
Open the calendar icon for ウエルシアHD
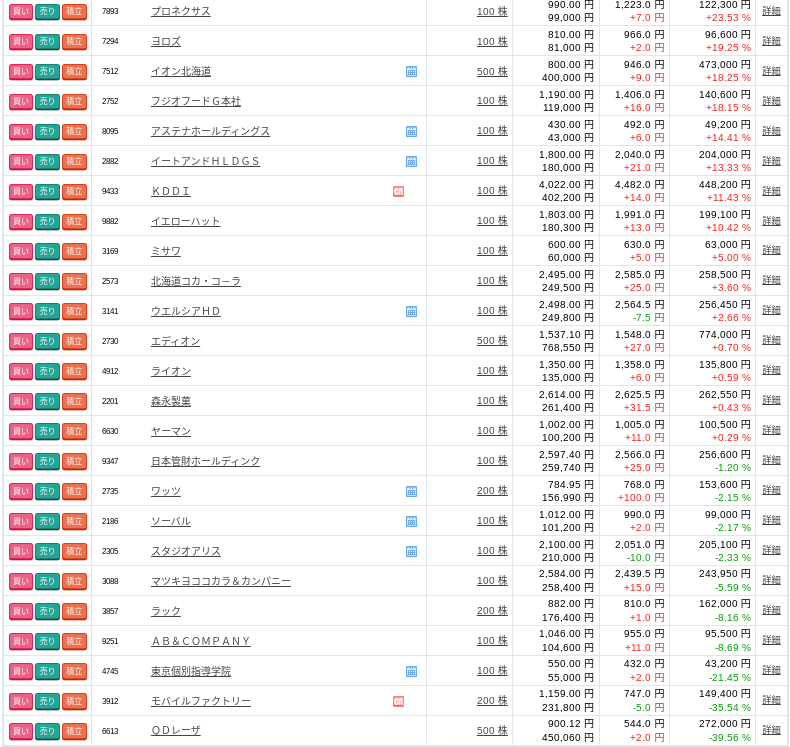411,312
